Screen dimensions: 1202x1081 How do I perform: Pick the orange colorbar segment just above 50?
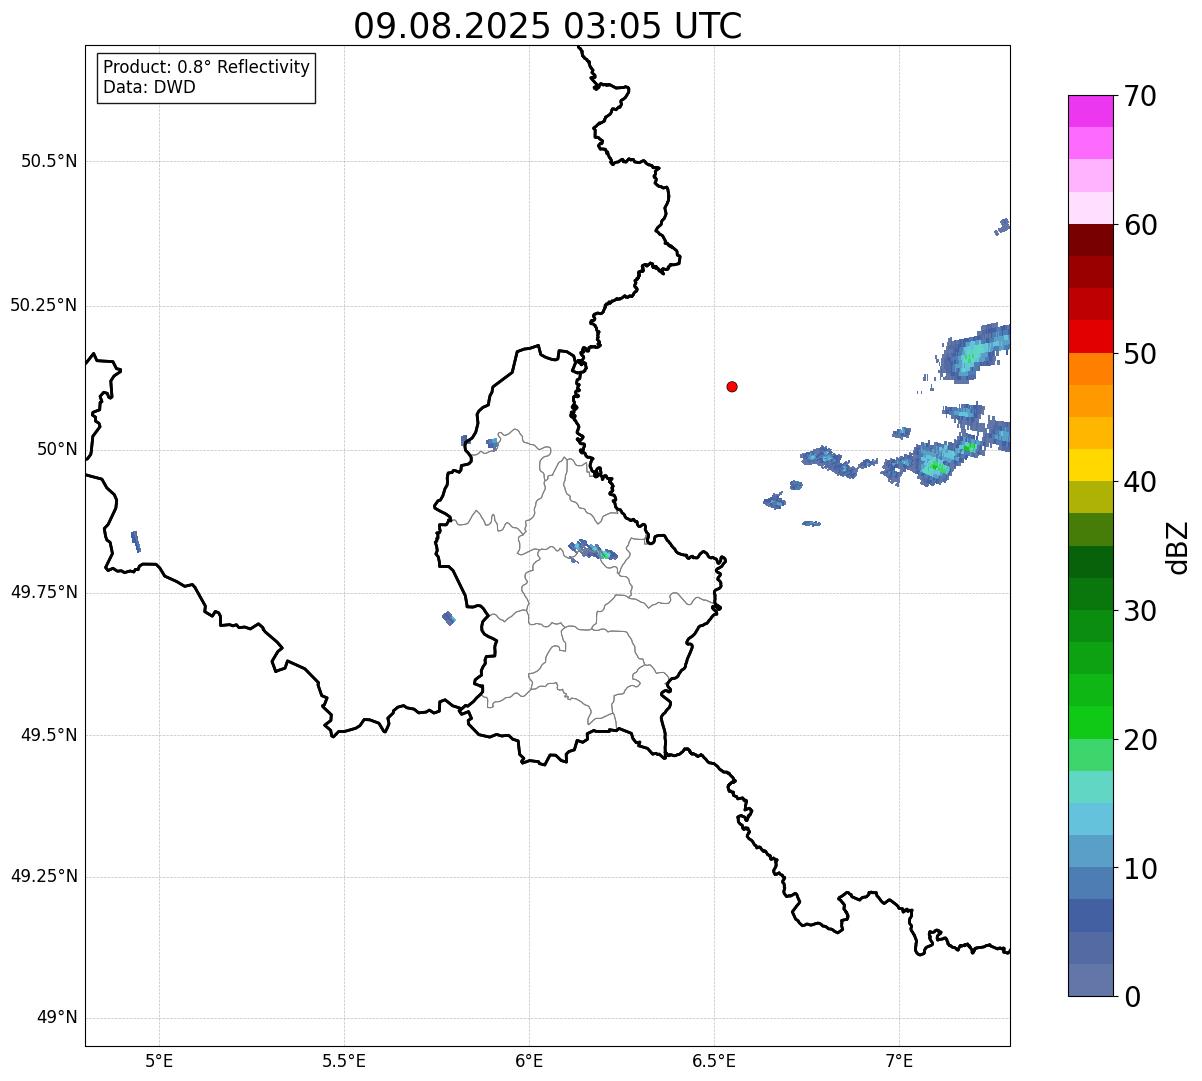pos(1091,369)
